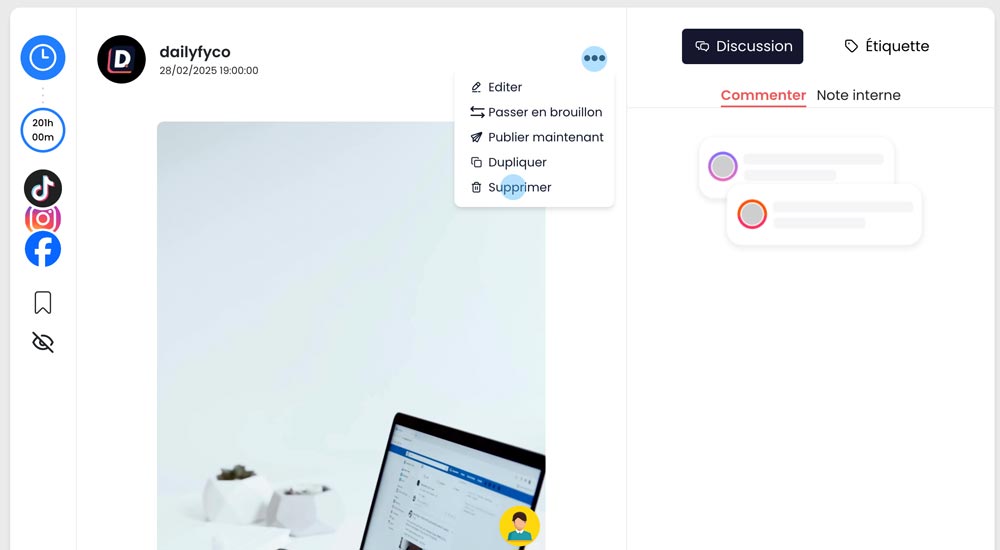The width and height of the screenshot is (1000, 550).
Task: Click the copy icon beside Dupliquer
Action: point(476,162)
